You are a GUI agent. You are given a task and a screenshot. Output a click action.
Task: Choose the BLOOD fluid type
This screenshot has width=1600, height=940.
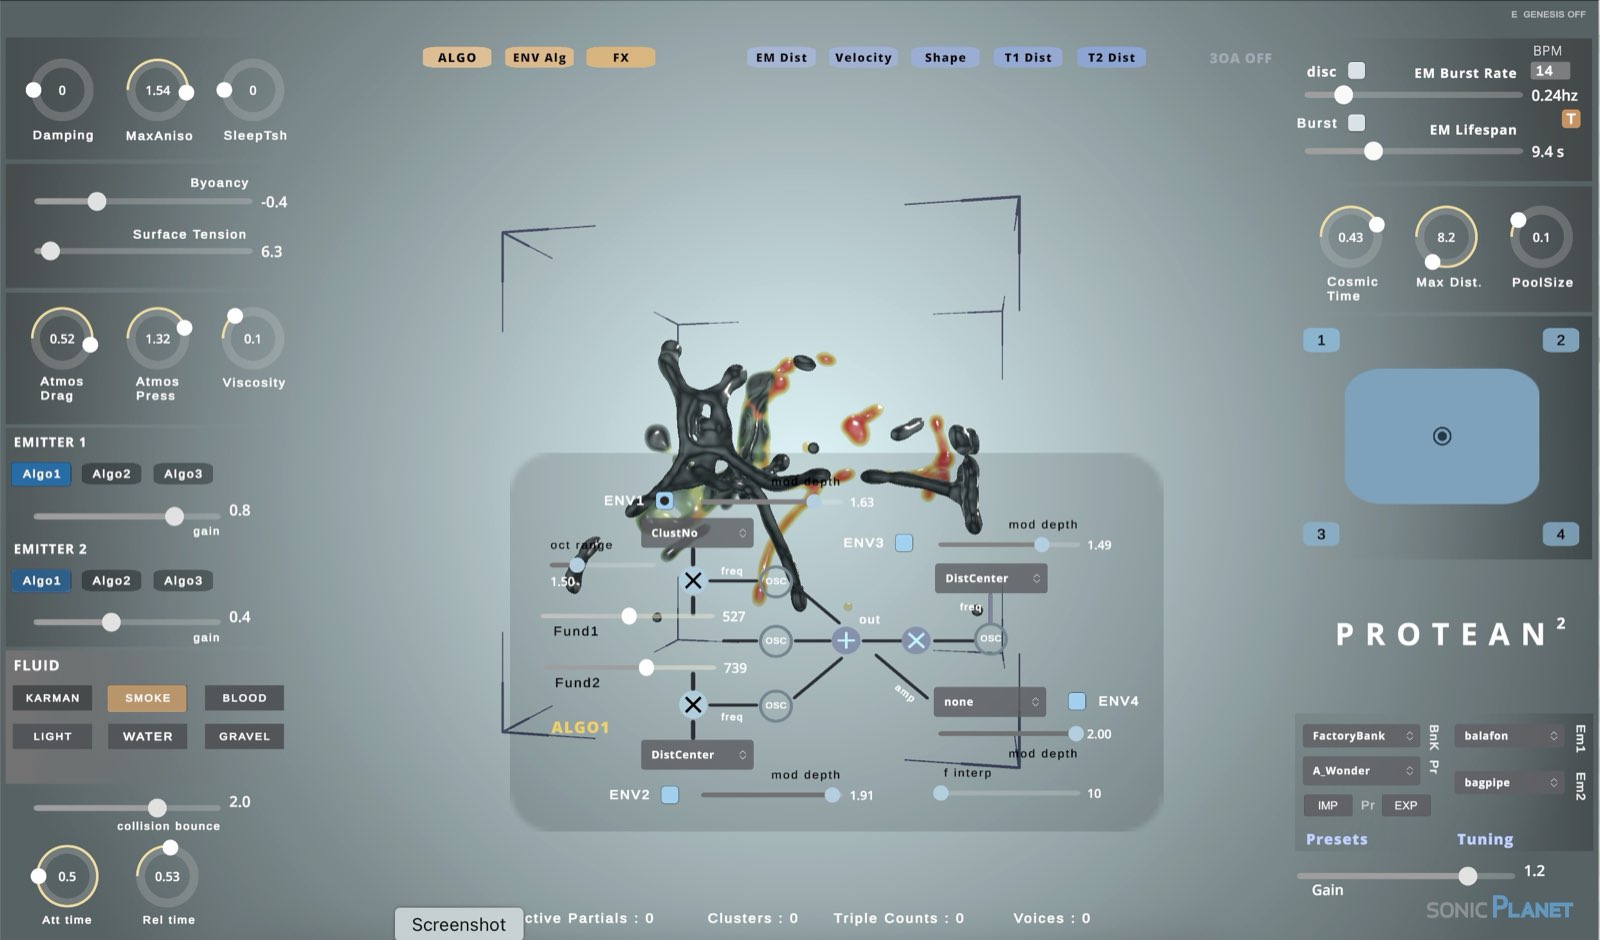(x=244, y=698)
